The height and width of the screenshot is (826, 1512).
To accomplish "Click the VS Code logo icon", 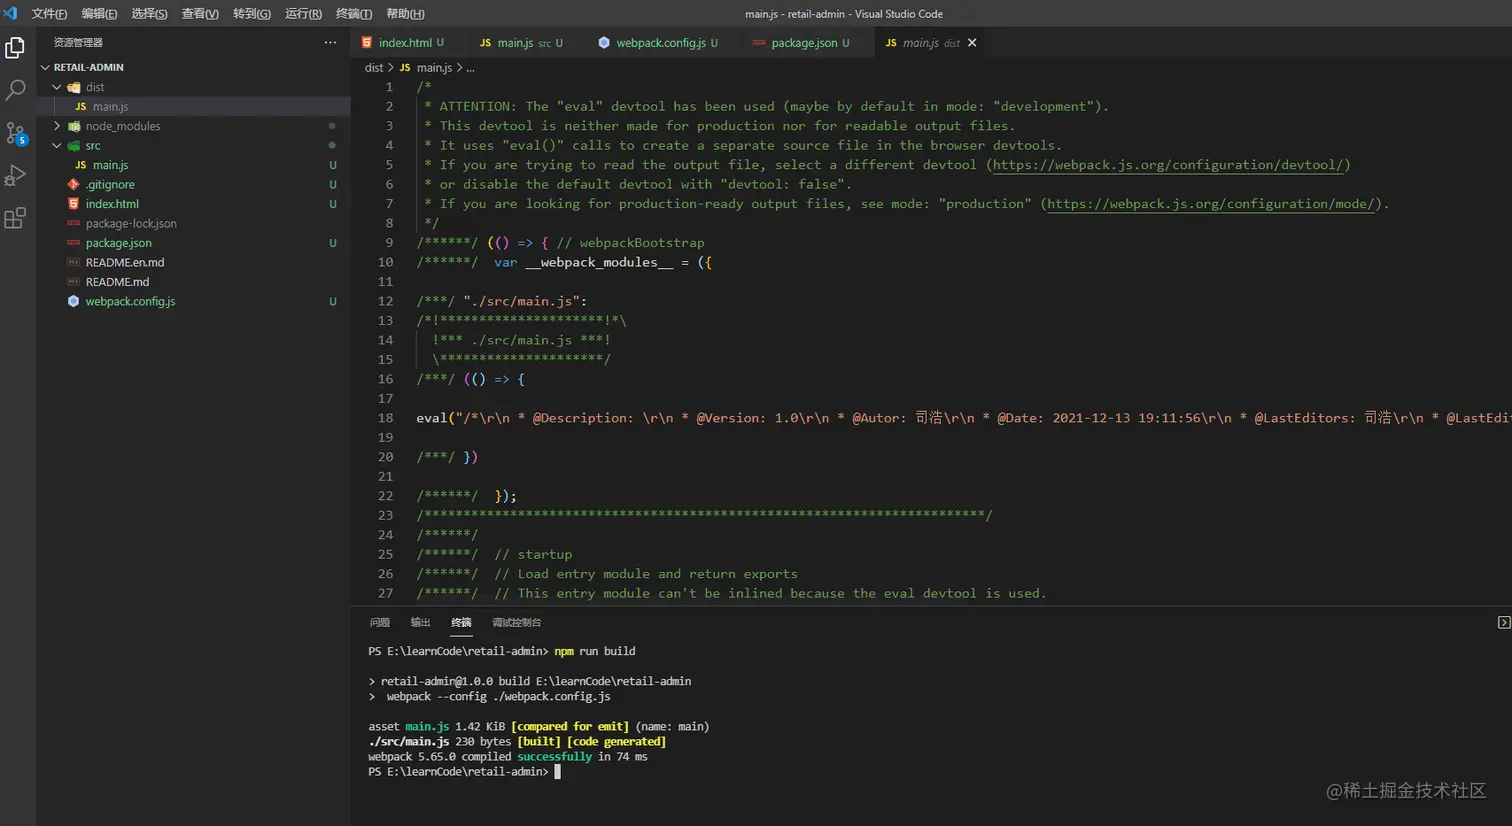I will [x=10, y=13].
